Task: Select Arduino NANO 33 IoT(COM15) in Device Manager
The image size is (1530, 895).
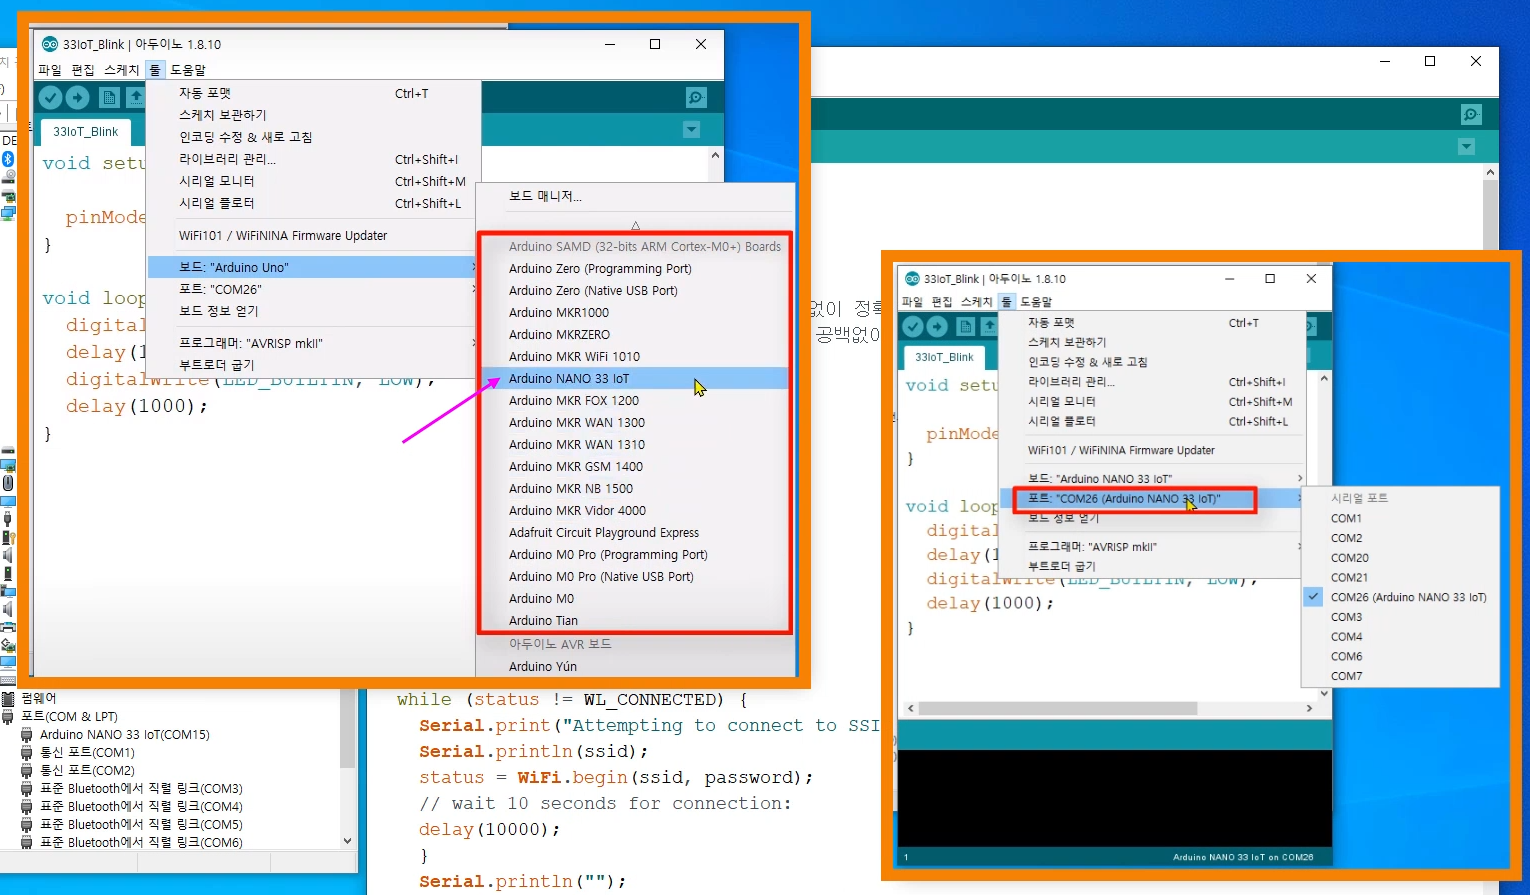Action: pos(124,734)
